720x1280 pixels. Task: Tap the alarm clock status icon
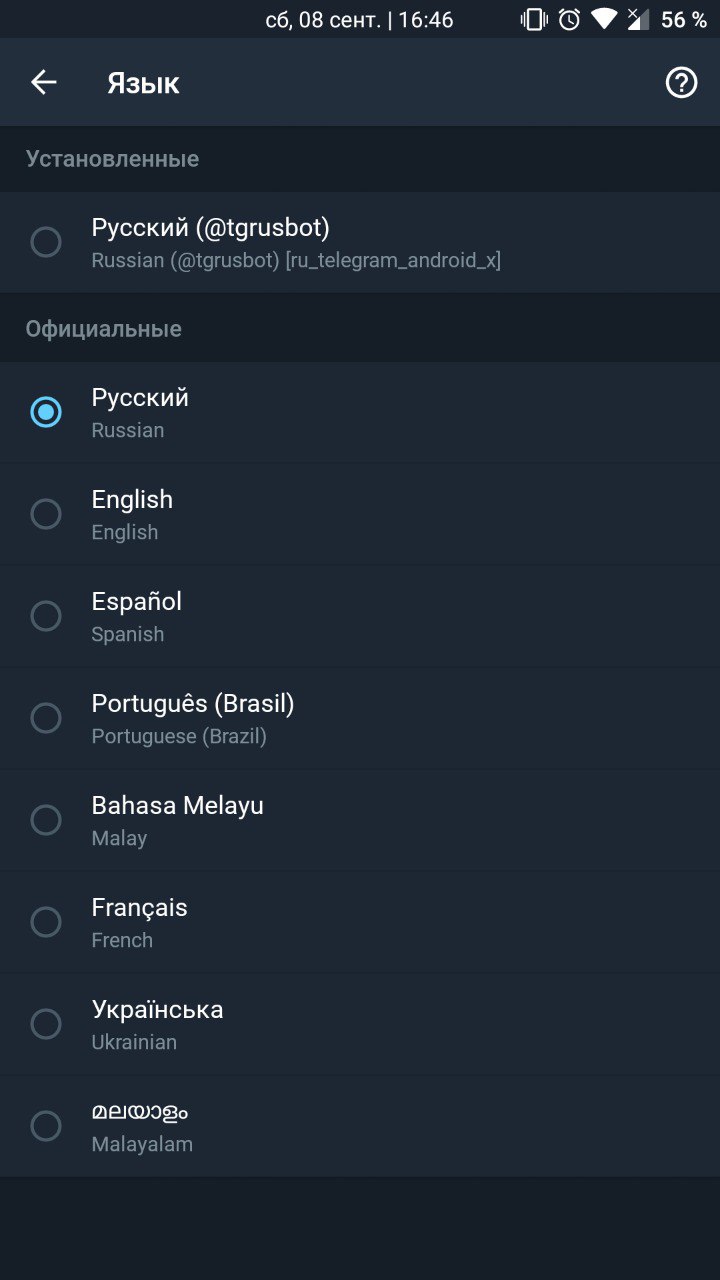pos(569,19)
